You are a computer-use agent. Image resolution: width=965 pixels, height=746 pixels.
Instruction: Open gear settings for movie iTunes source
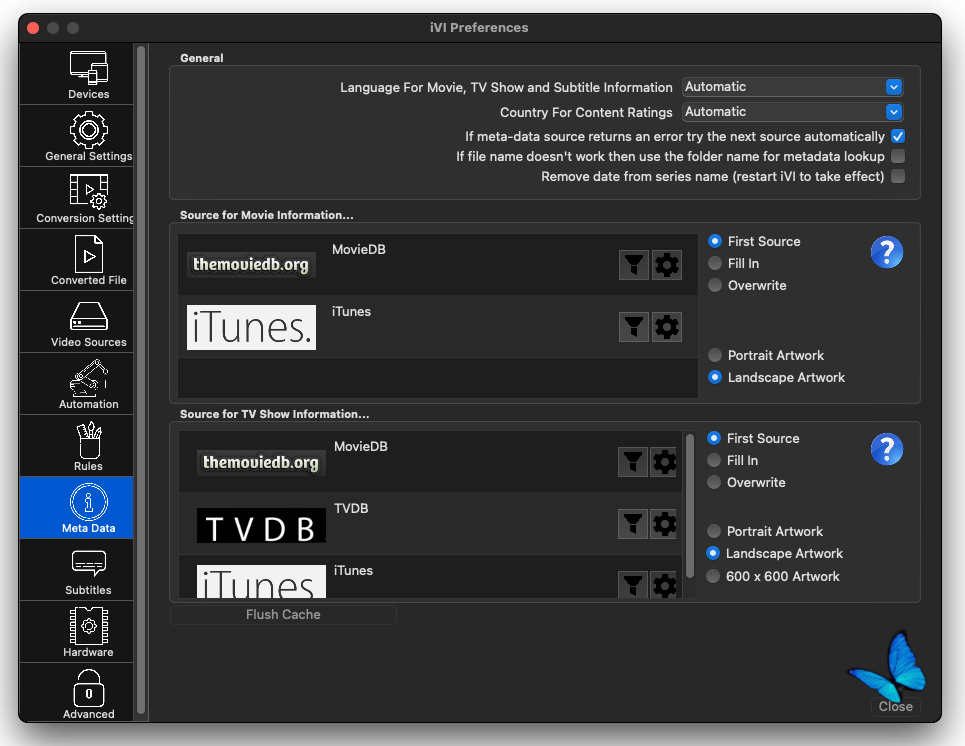(667, 327)
